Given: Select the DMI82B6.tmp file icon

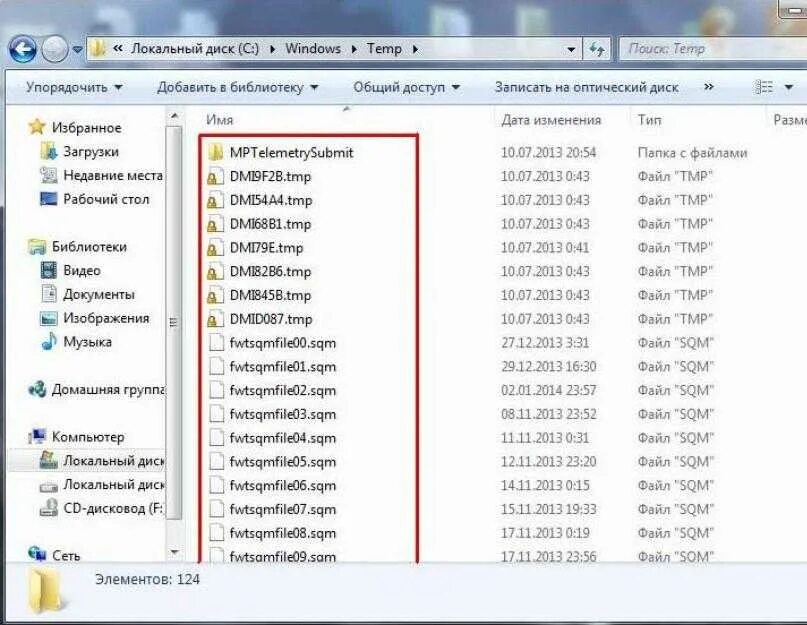Looking at the screenshot, I should [x=216, y=271].
